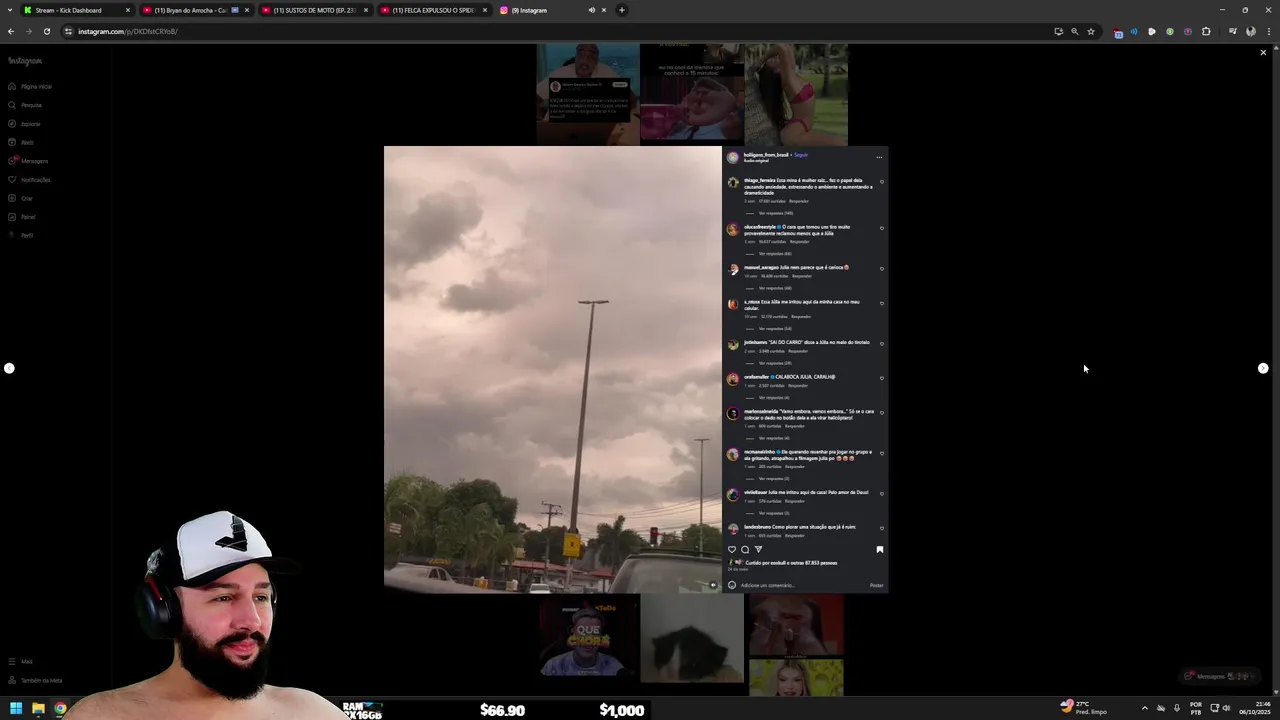
Task: Bookmark this page with star icon
Action: 1091,31
